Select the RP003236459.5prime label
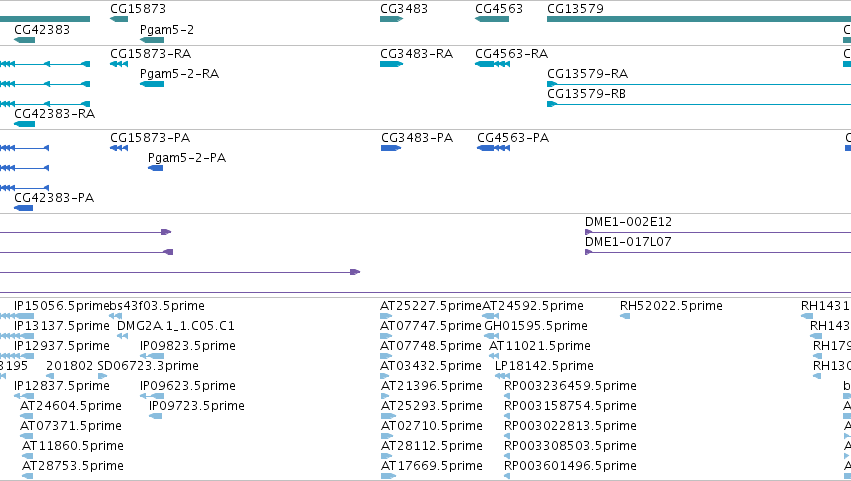The height and width of the screenshot is (481, 851). pos(570,385)
